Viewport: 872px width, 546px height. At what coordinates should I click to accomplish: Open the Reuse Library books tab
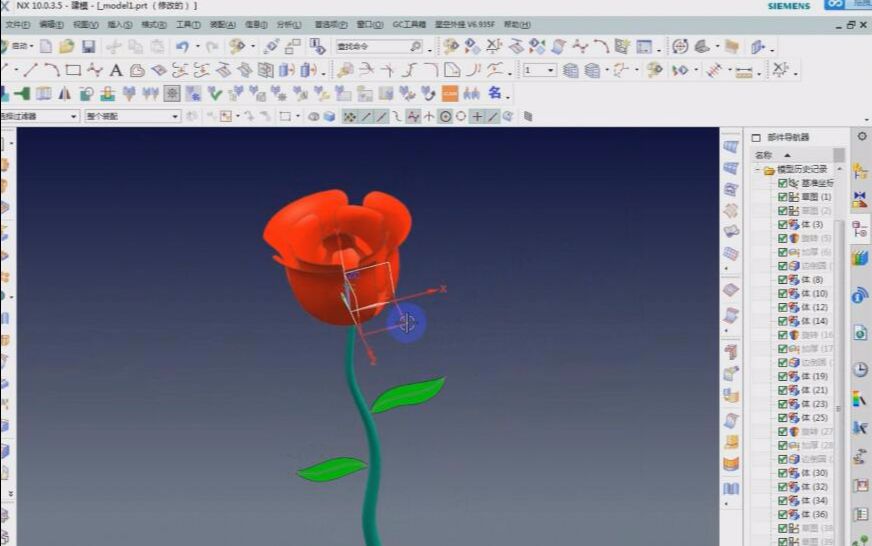point(860,258)
